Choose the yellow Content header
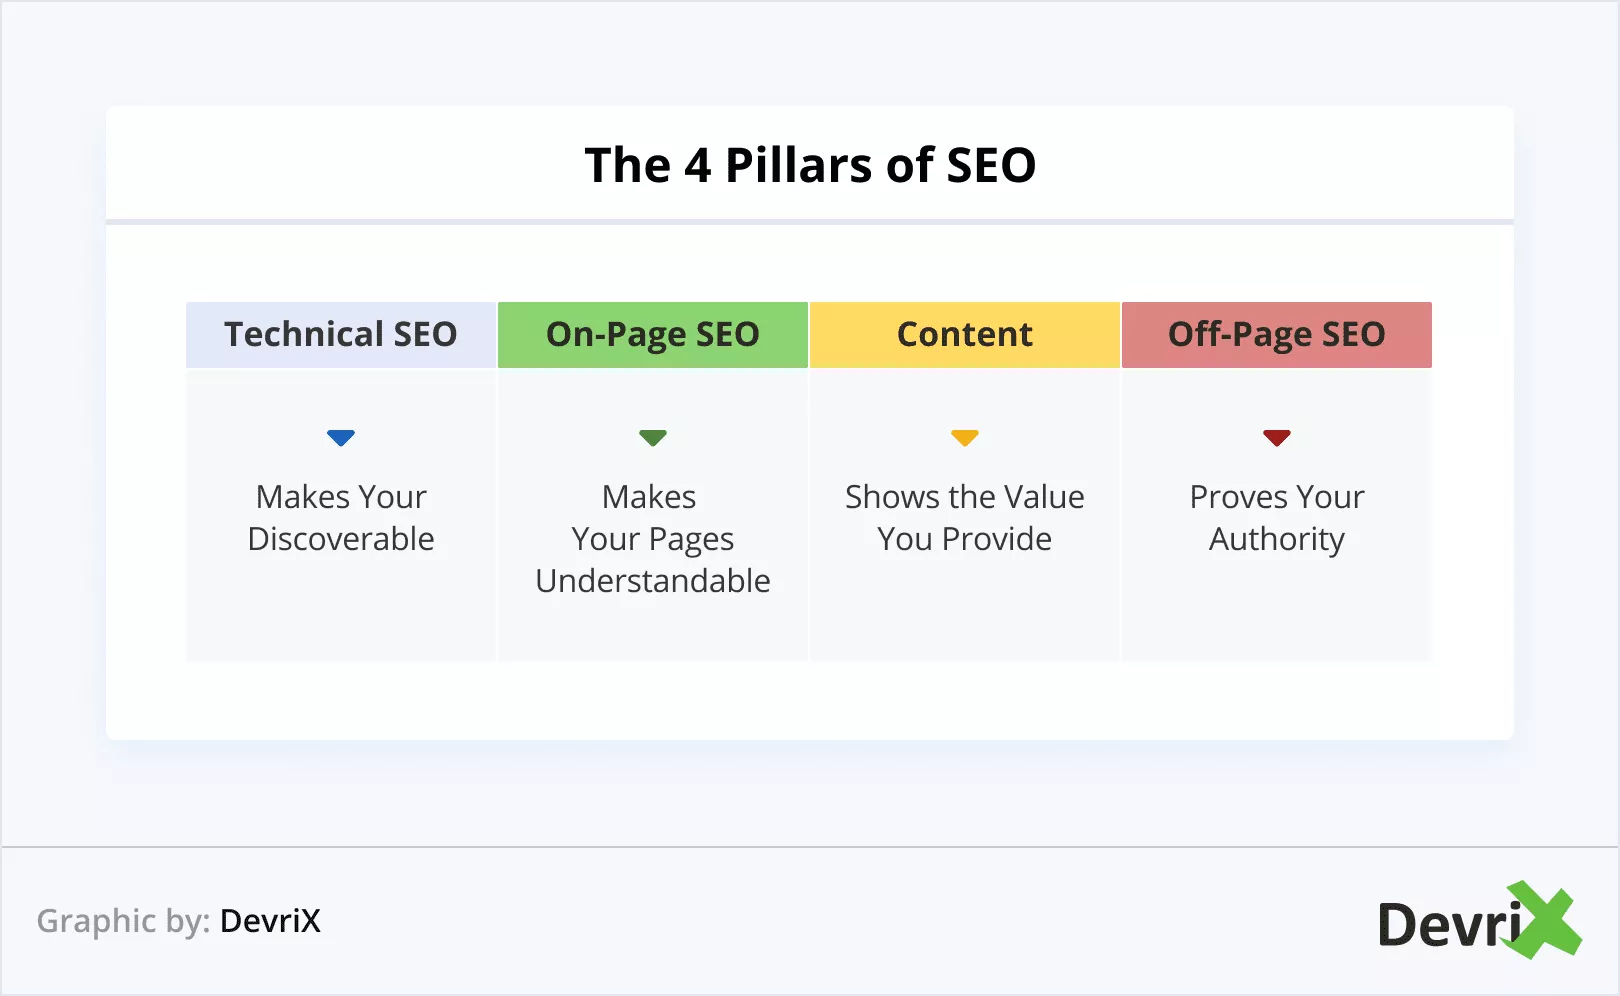Screen dimensions: 1620x996 click(x=965, y=334)
